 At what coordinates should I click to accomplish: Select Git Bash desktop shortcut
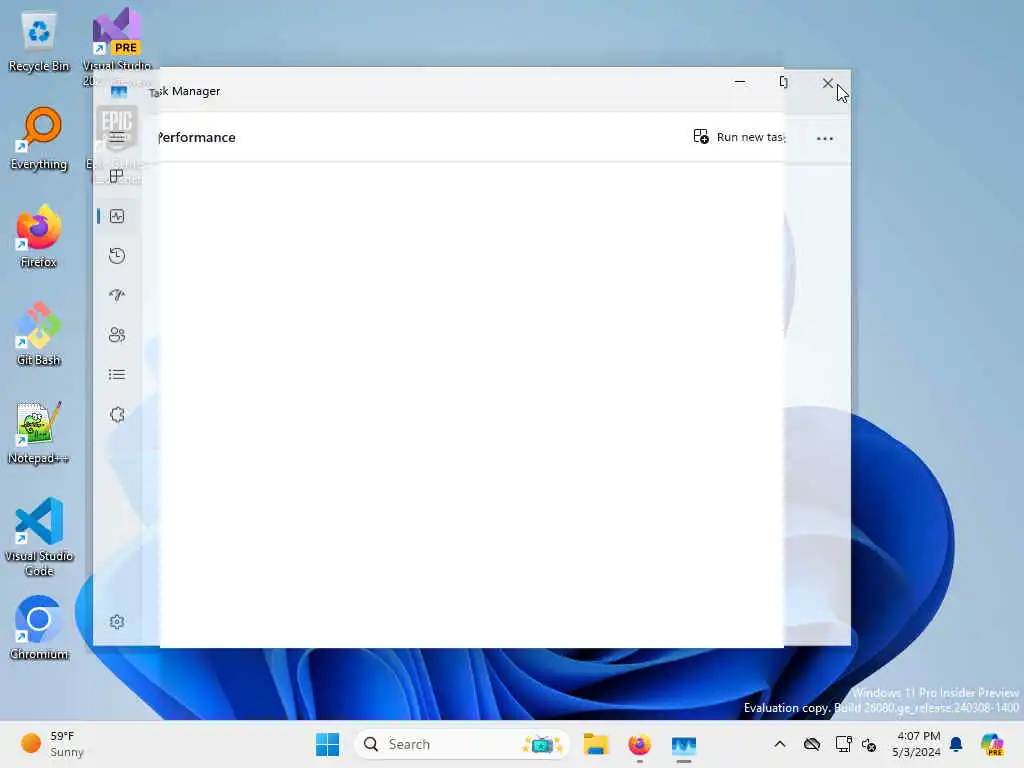[x=39, y=335]
